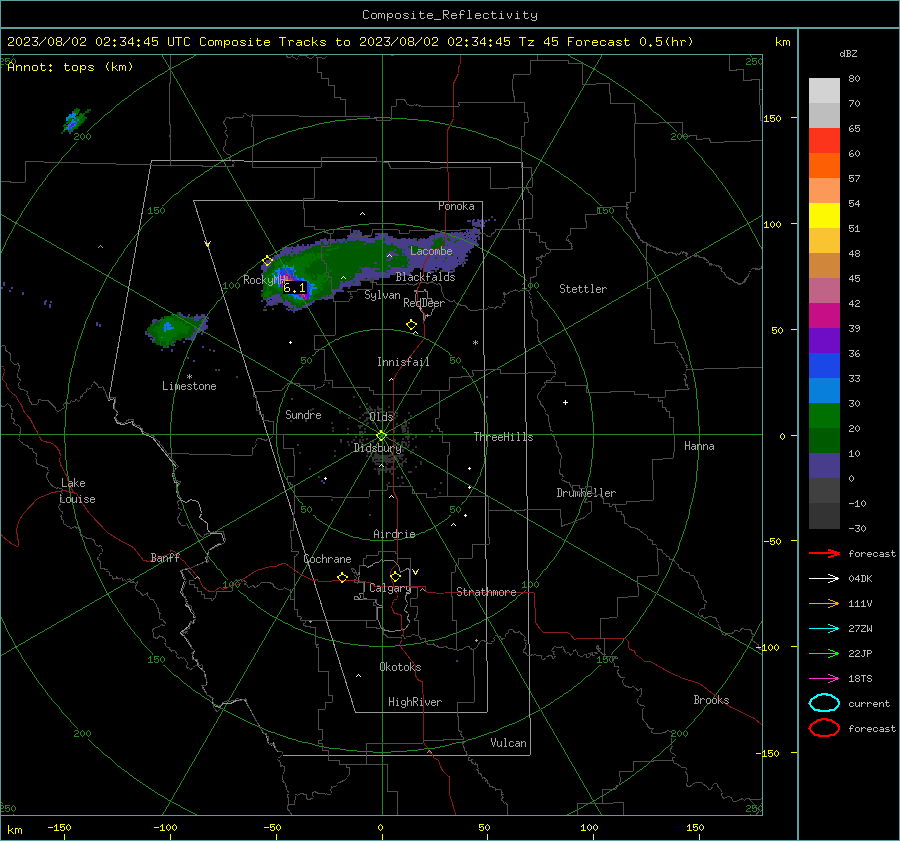Pick the magenta dBZ legend swatch
Screen dimensions: 900x841
[824, 316]
